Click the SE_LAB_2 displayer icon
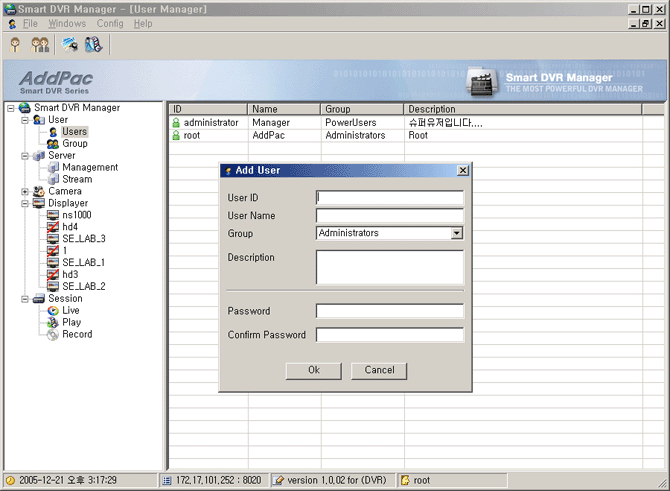This screenshot has width=670, height=491. pos(53,286)
